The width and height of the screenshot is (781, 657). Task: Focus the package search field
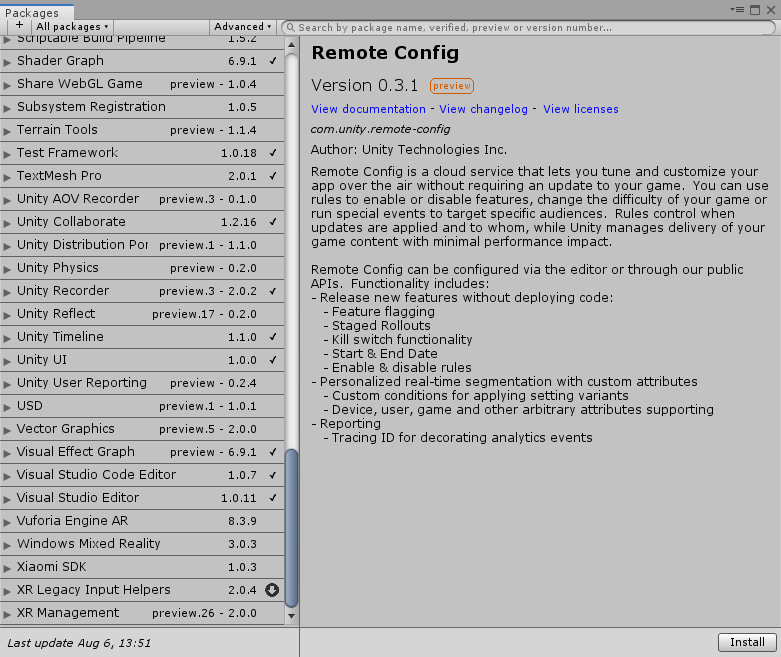click(x=528, y=27)
